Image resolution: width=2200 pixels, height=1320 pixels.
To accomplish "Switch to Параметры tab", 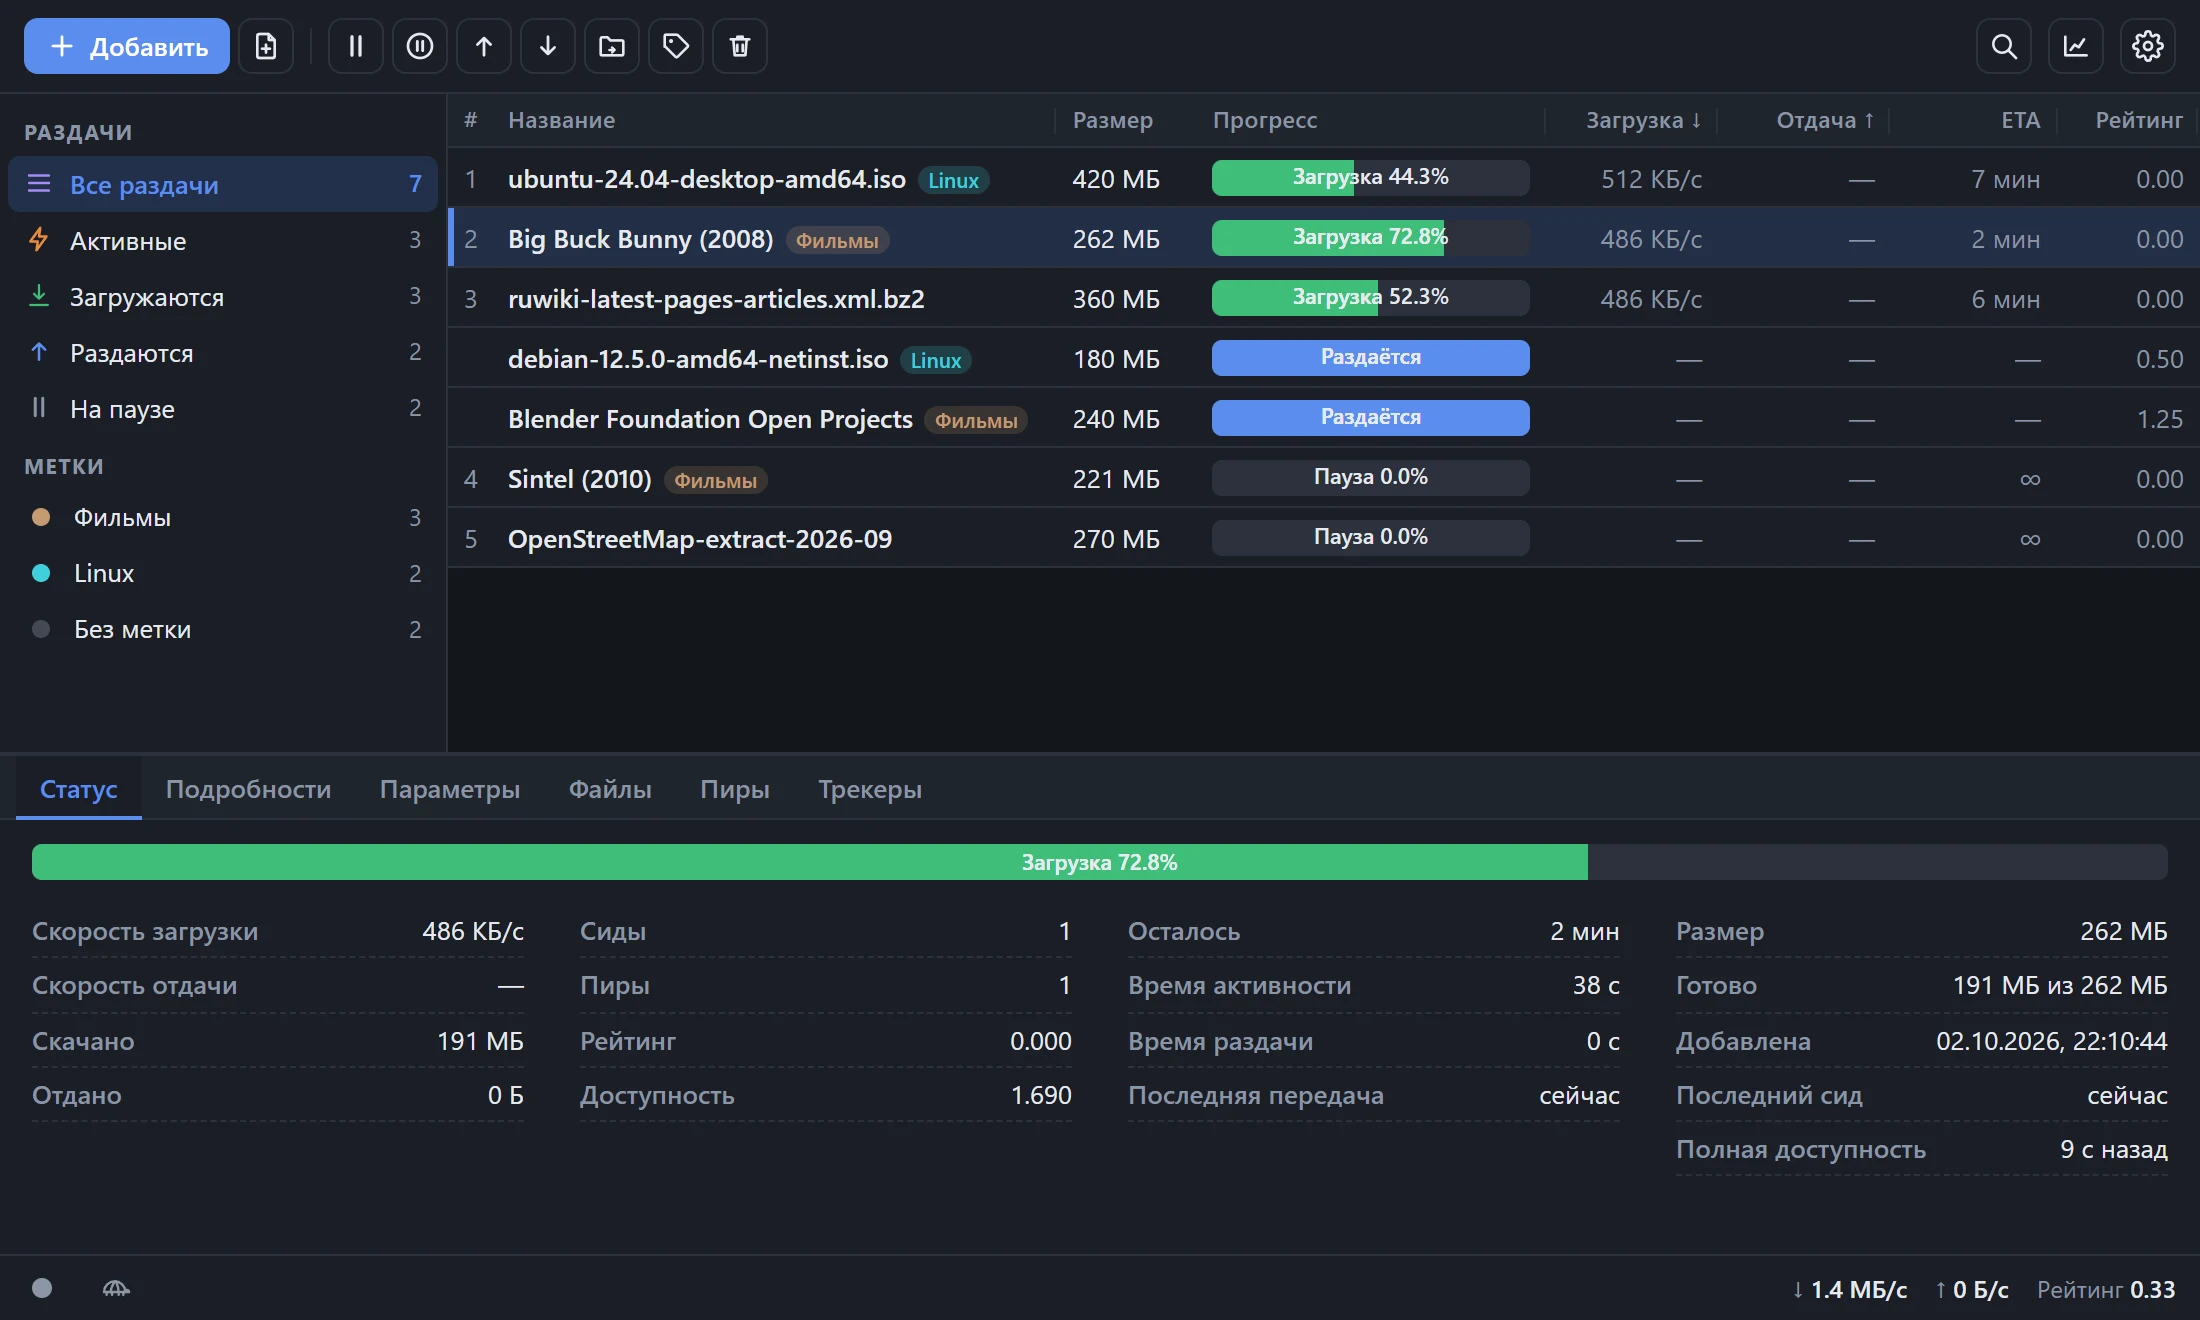I will pos(450,789).
